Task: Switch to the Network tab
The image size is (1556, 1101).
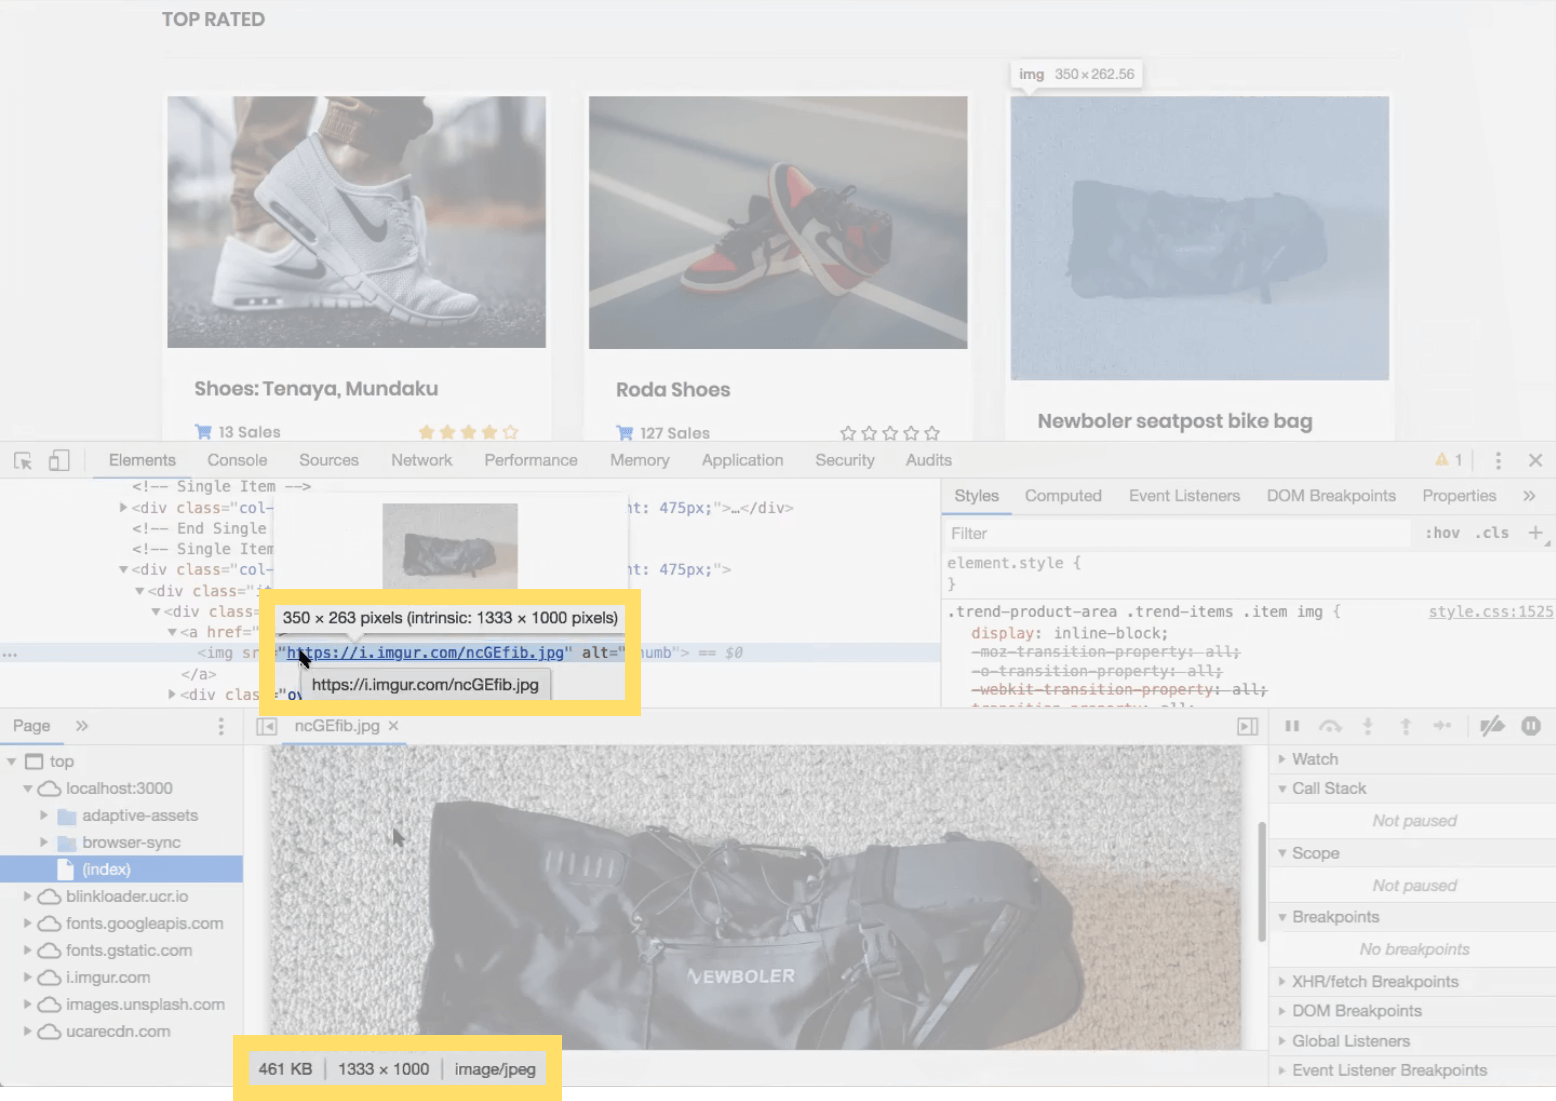Action: click(421, 460)
